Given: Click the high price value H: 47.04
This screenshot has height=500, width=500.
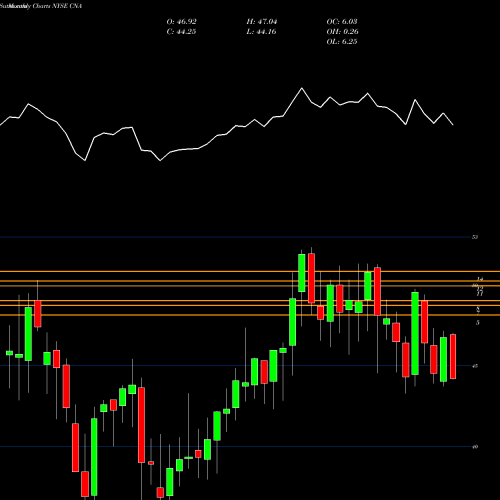Looking at the screenshot, I should (x=262, y=22).
